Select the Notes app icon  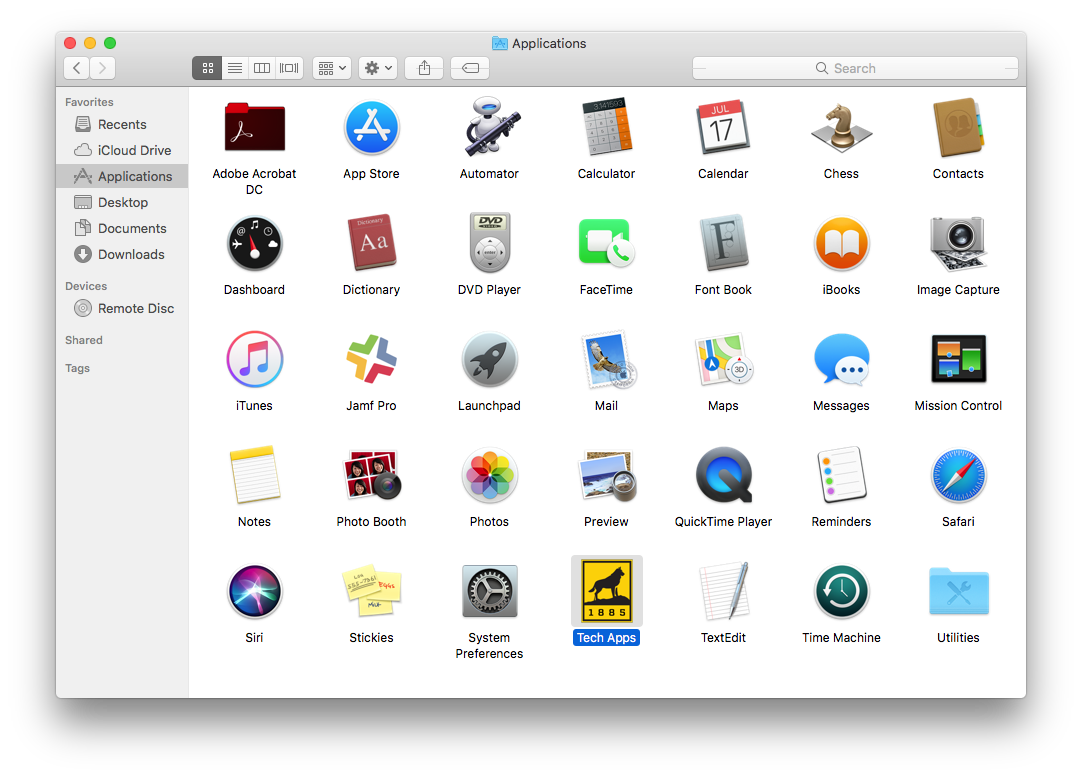click(x=255, y=475)
